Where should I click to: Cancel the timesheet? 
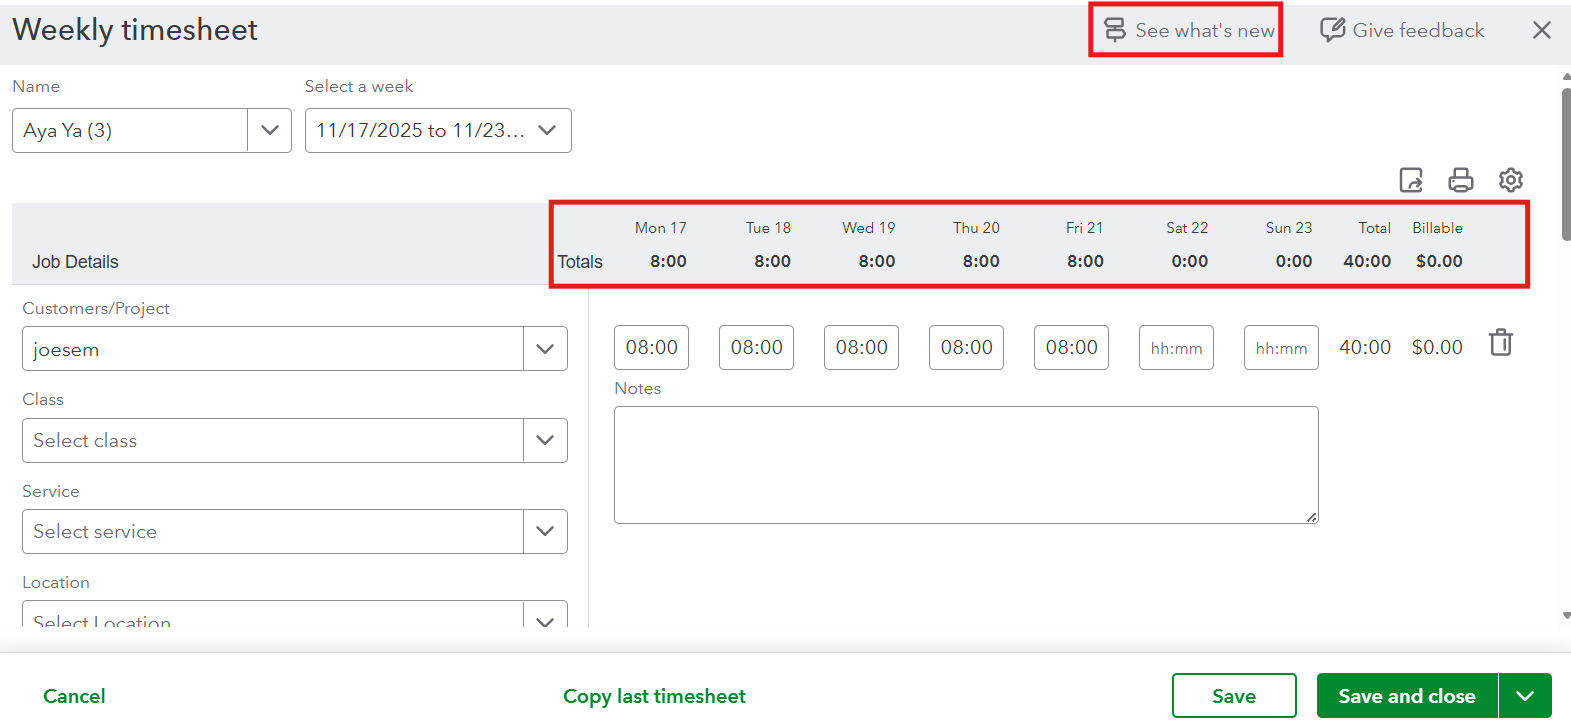click(x=74, y=696)
